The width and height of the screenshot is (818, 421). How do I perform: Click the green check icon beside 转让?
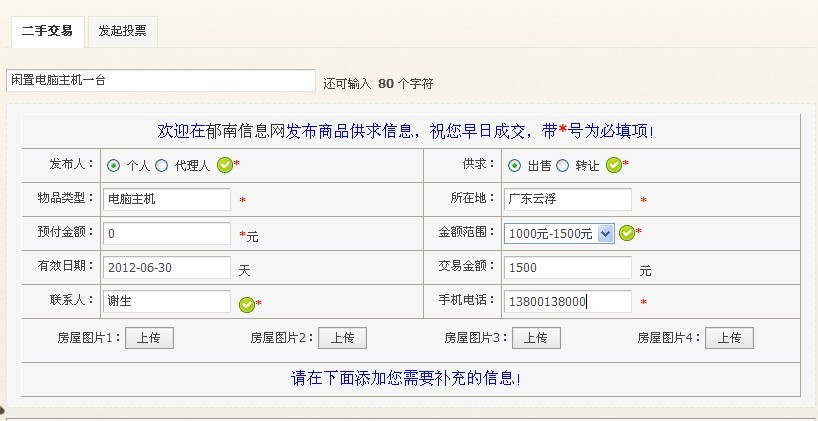(x=614, y=165)
